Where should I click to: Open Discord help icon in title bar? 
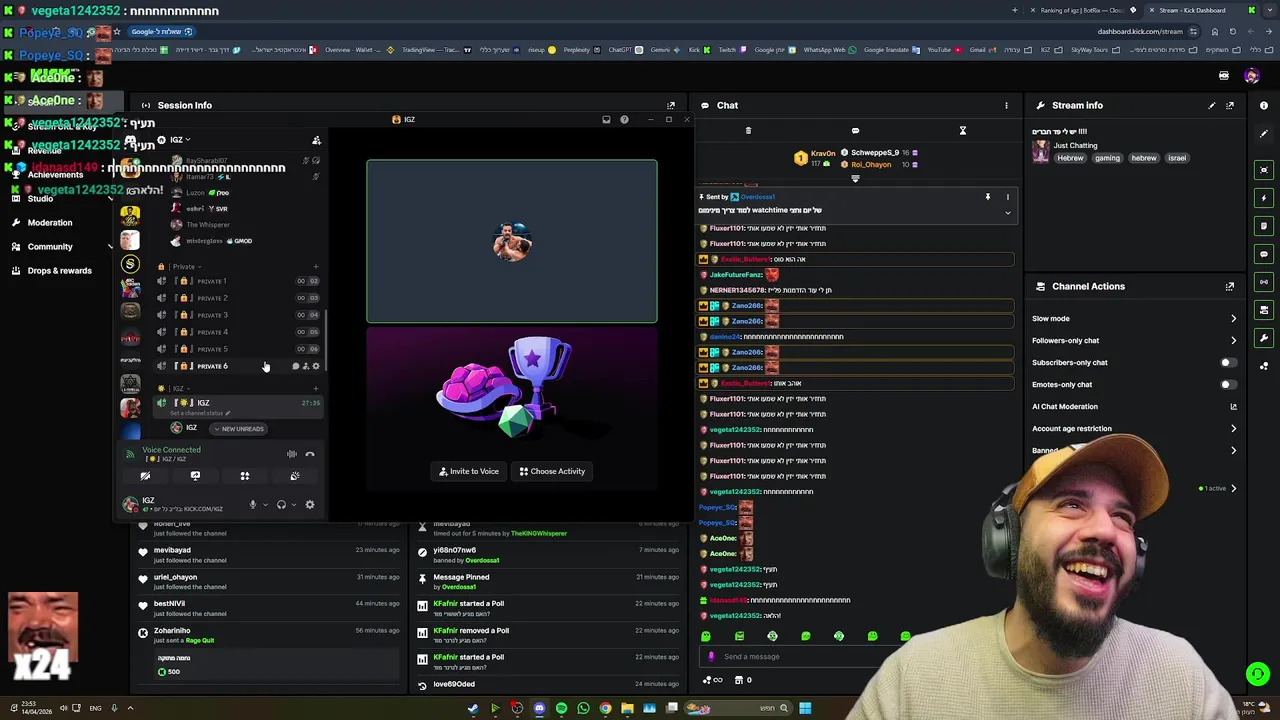click(x=624, y=119)
